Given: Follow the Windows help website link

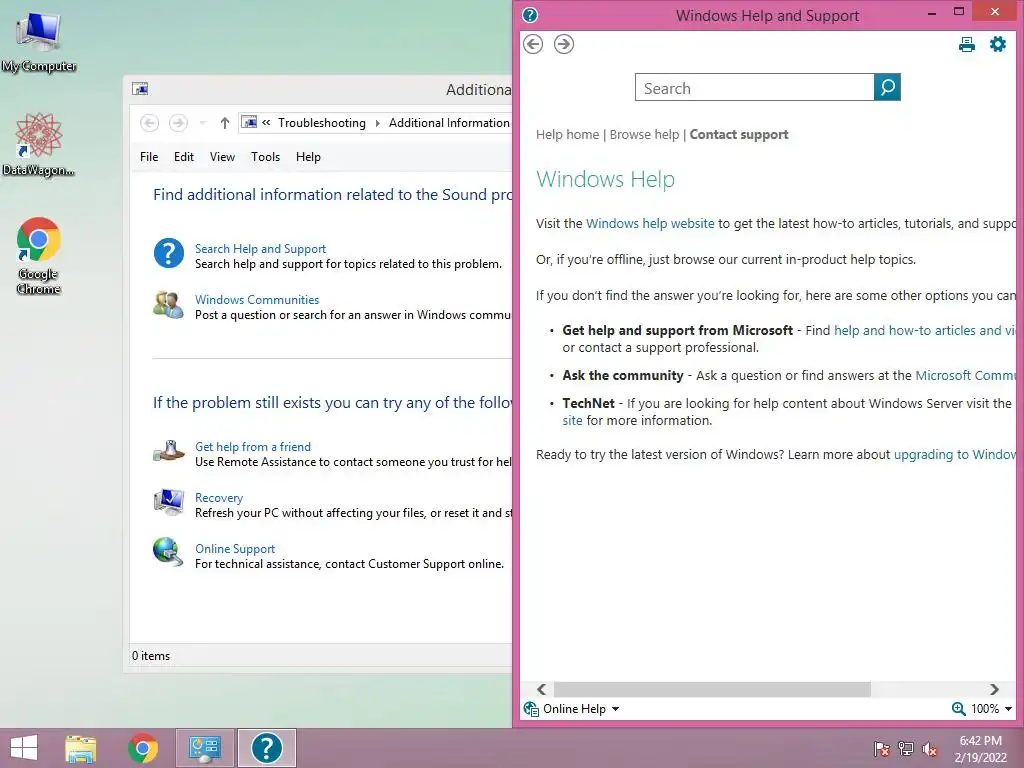Looking at the screenshot, I should tap(650, 223).
